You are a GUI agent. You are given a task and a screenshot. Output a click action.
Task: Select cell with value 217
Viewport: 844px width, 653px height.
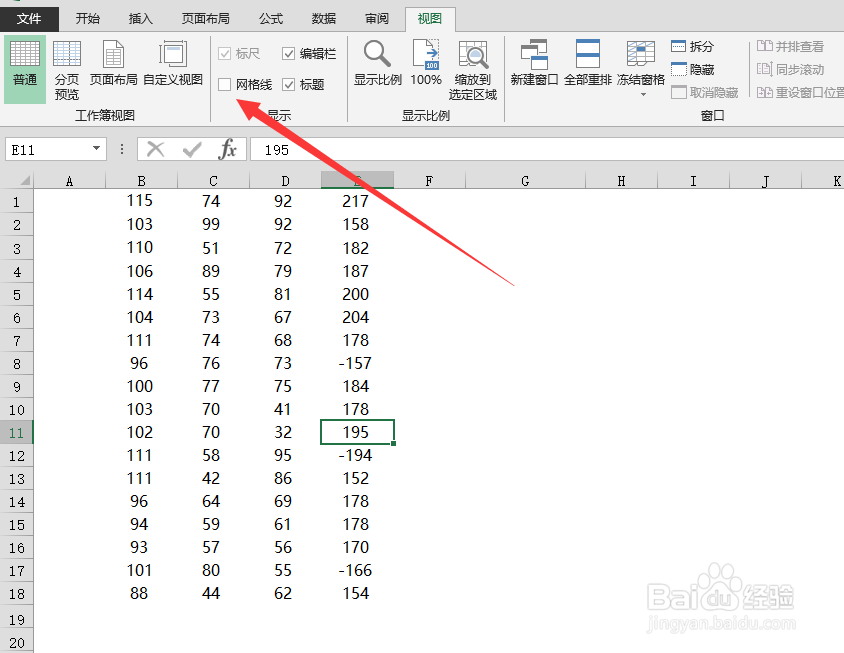click(357, 201)
